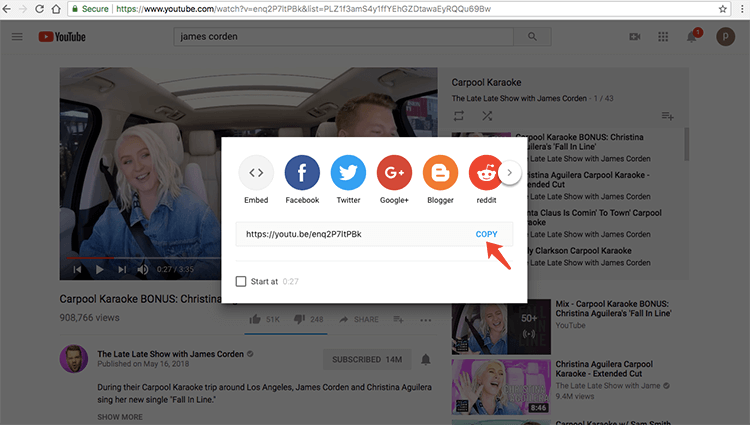Open the Mix - Carpool Karaoke BONUS thumbnail
Viewport: 750px width, 425px height.
coord(501,327)
